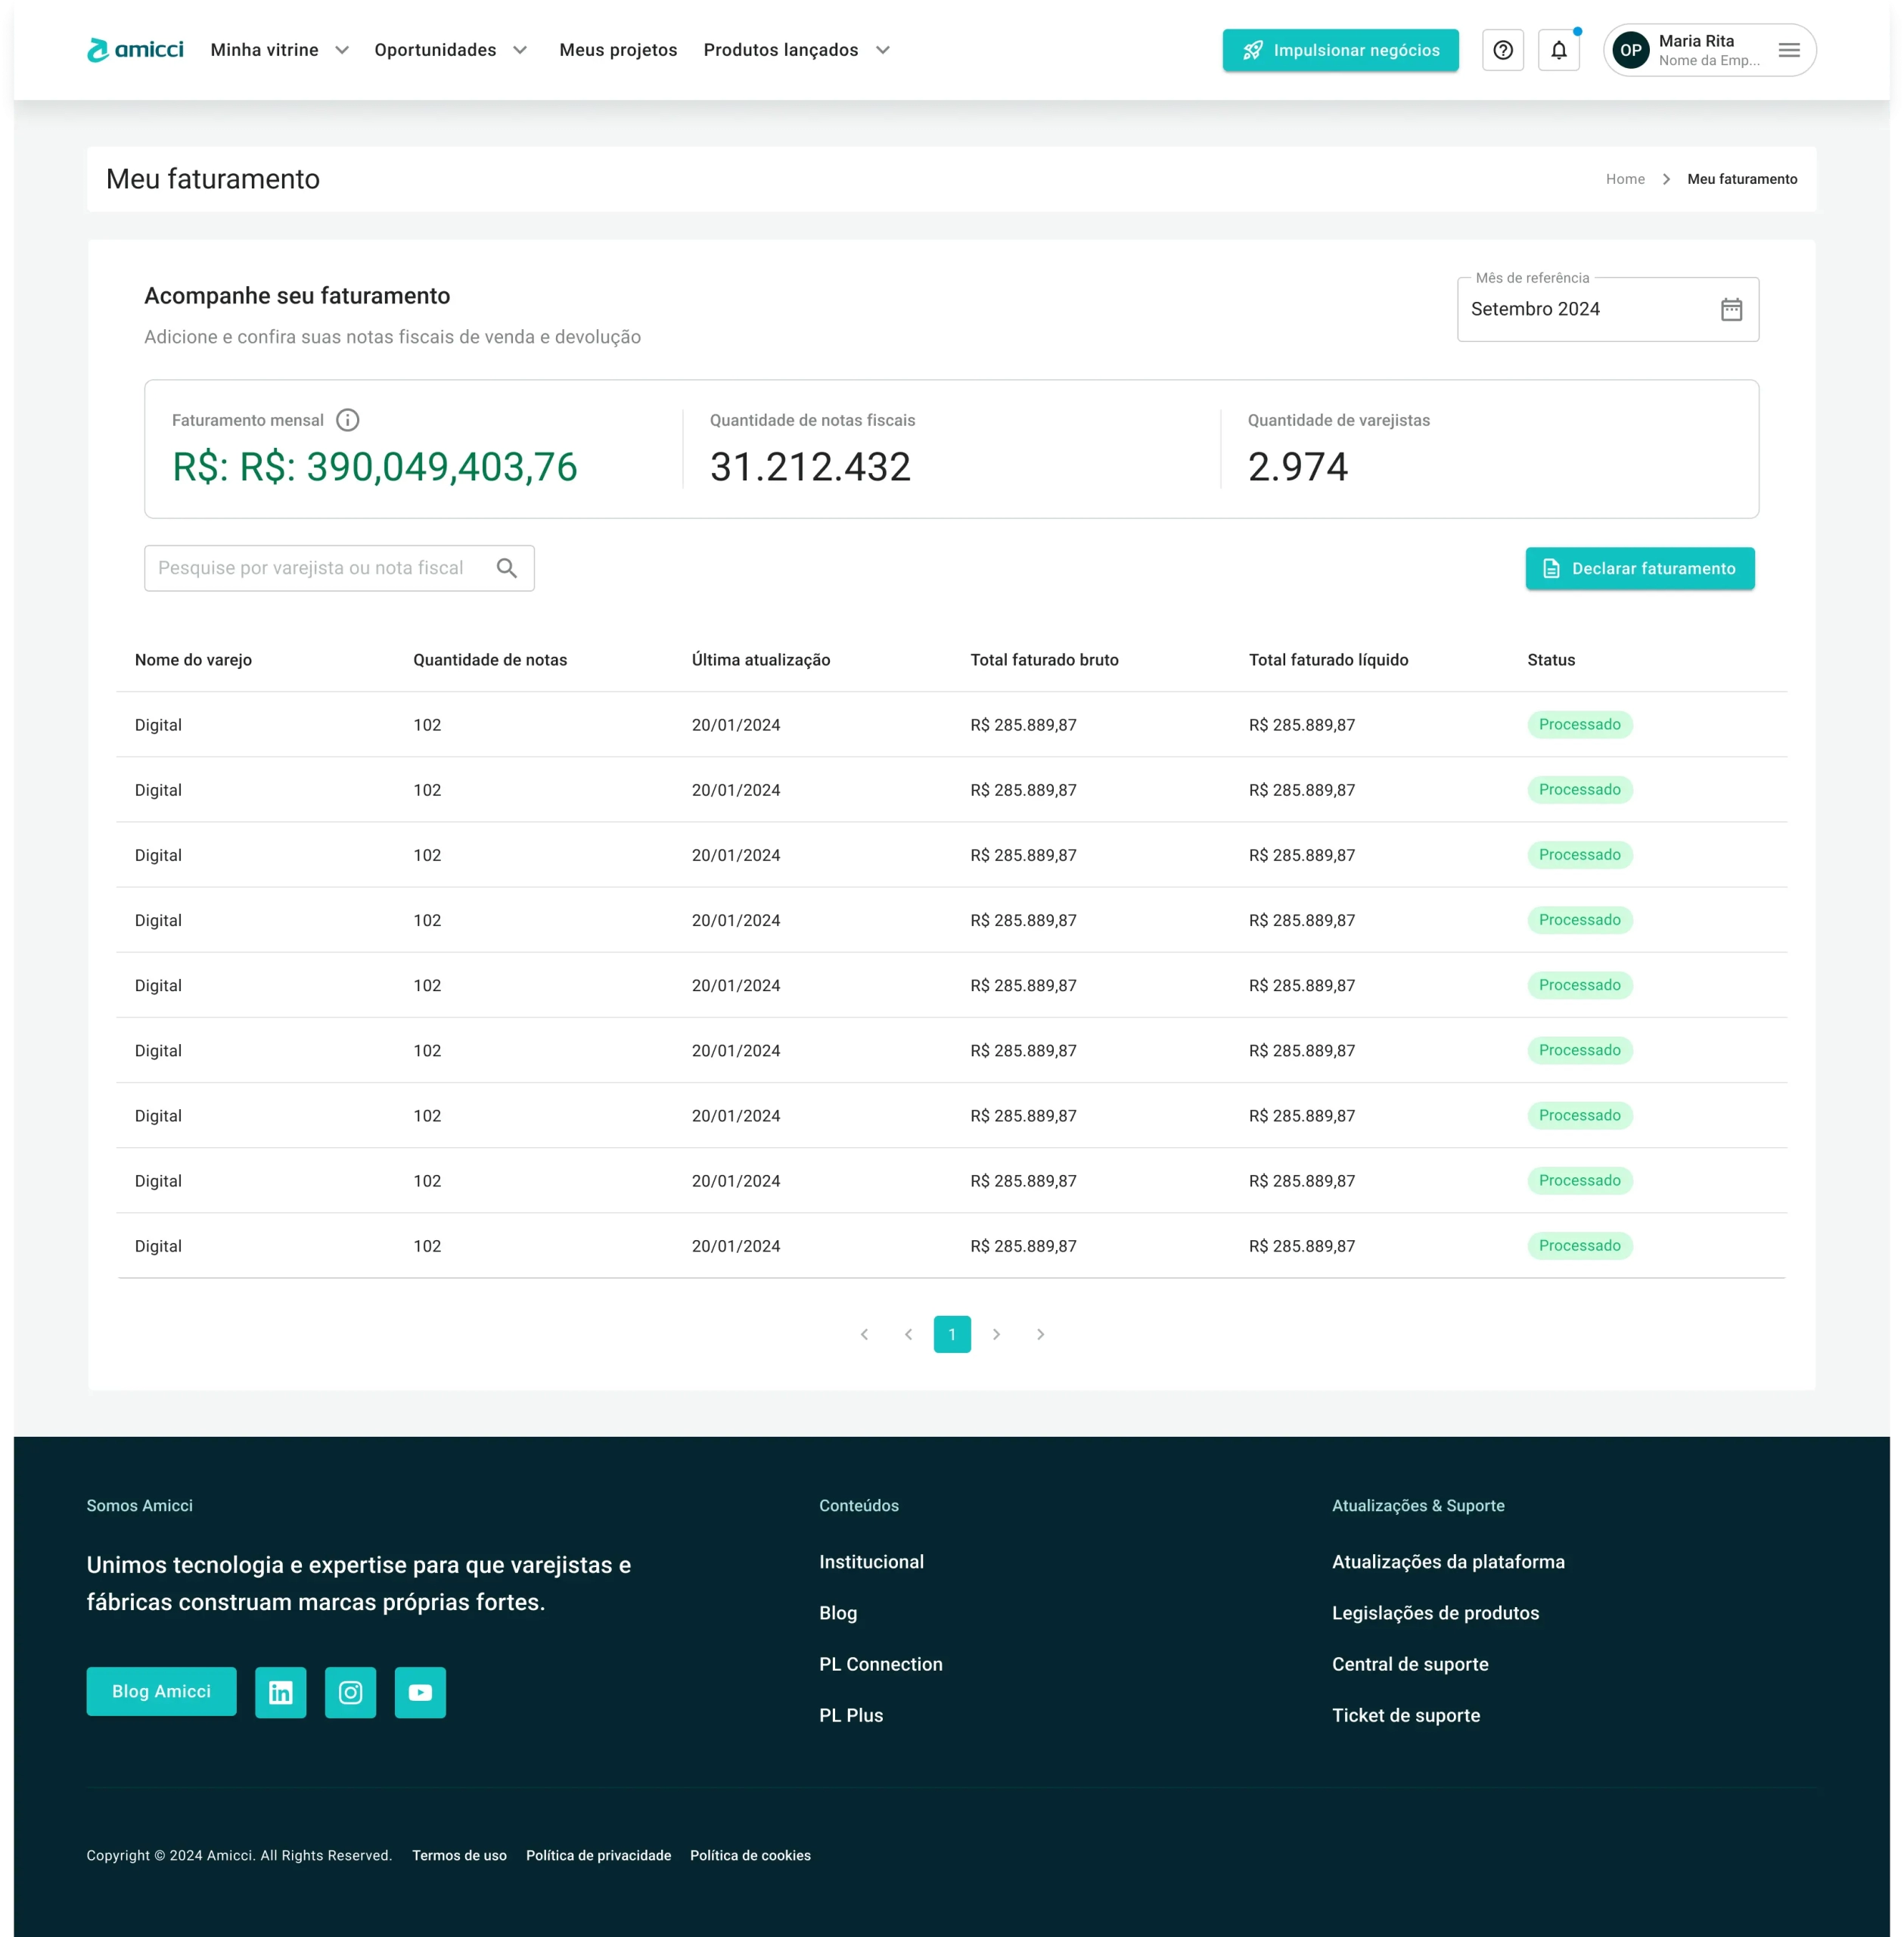Click the amicci logo
This screenshot has width=1904, height=1937.
(135, 50)
